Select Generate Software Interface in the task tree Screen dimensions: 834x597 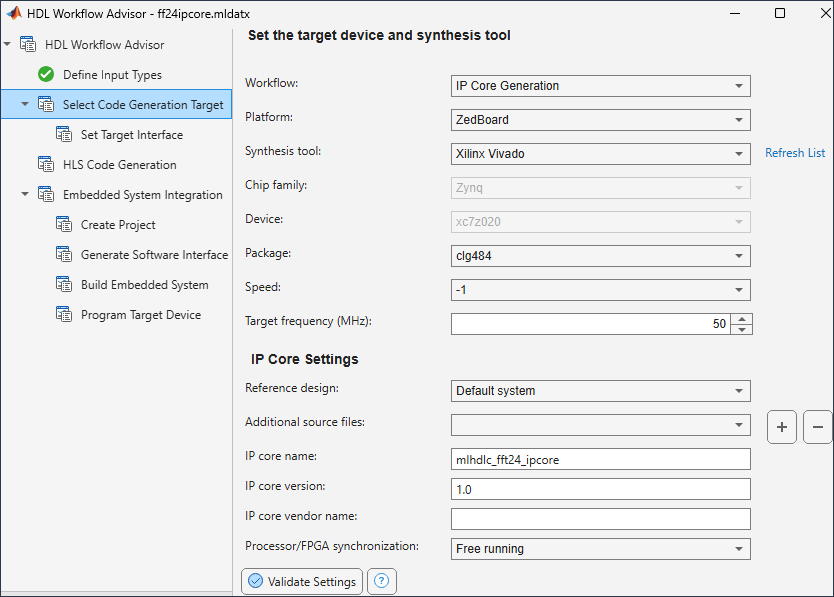click(154, 255)
